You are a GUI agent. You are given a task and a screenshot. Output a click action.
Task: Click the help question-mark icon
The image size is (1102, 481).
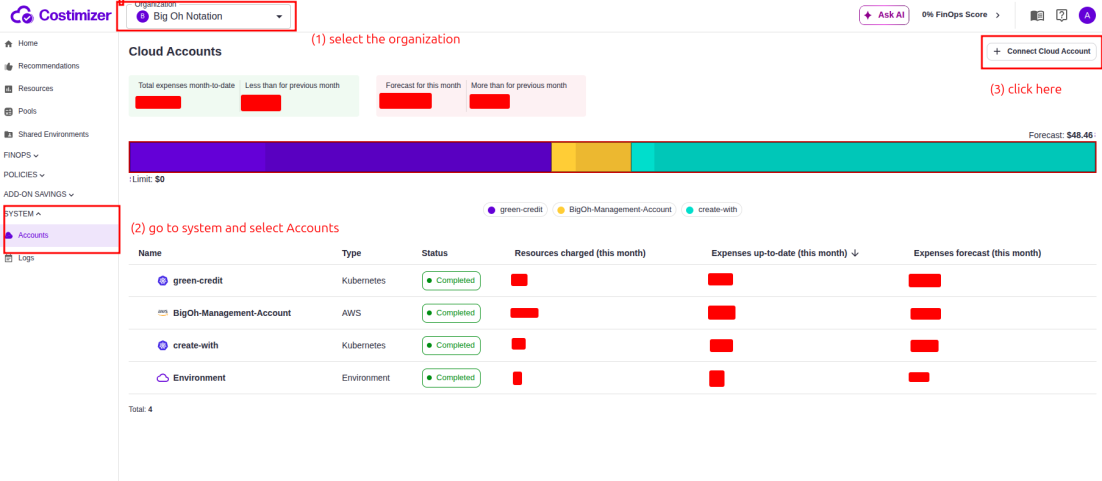pos(1061,15)
